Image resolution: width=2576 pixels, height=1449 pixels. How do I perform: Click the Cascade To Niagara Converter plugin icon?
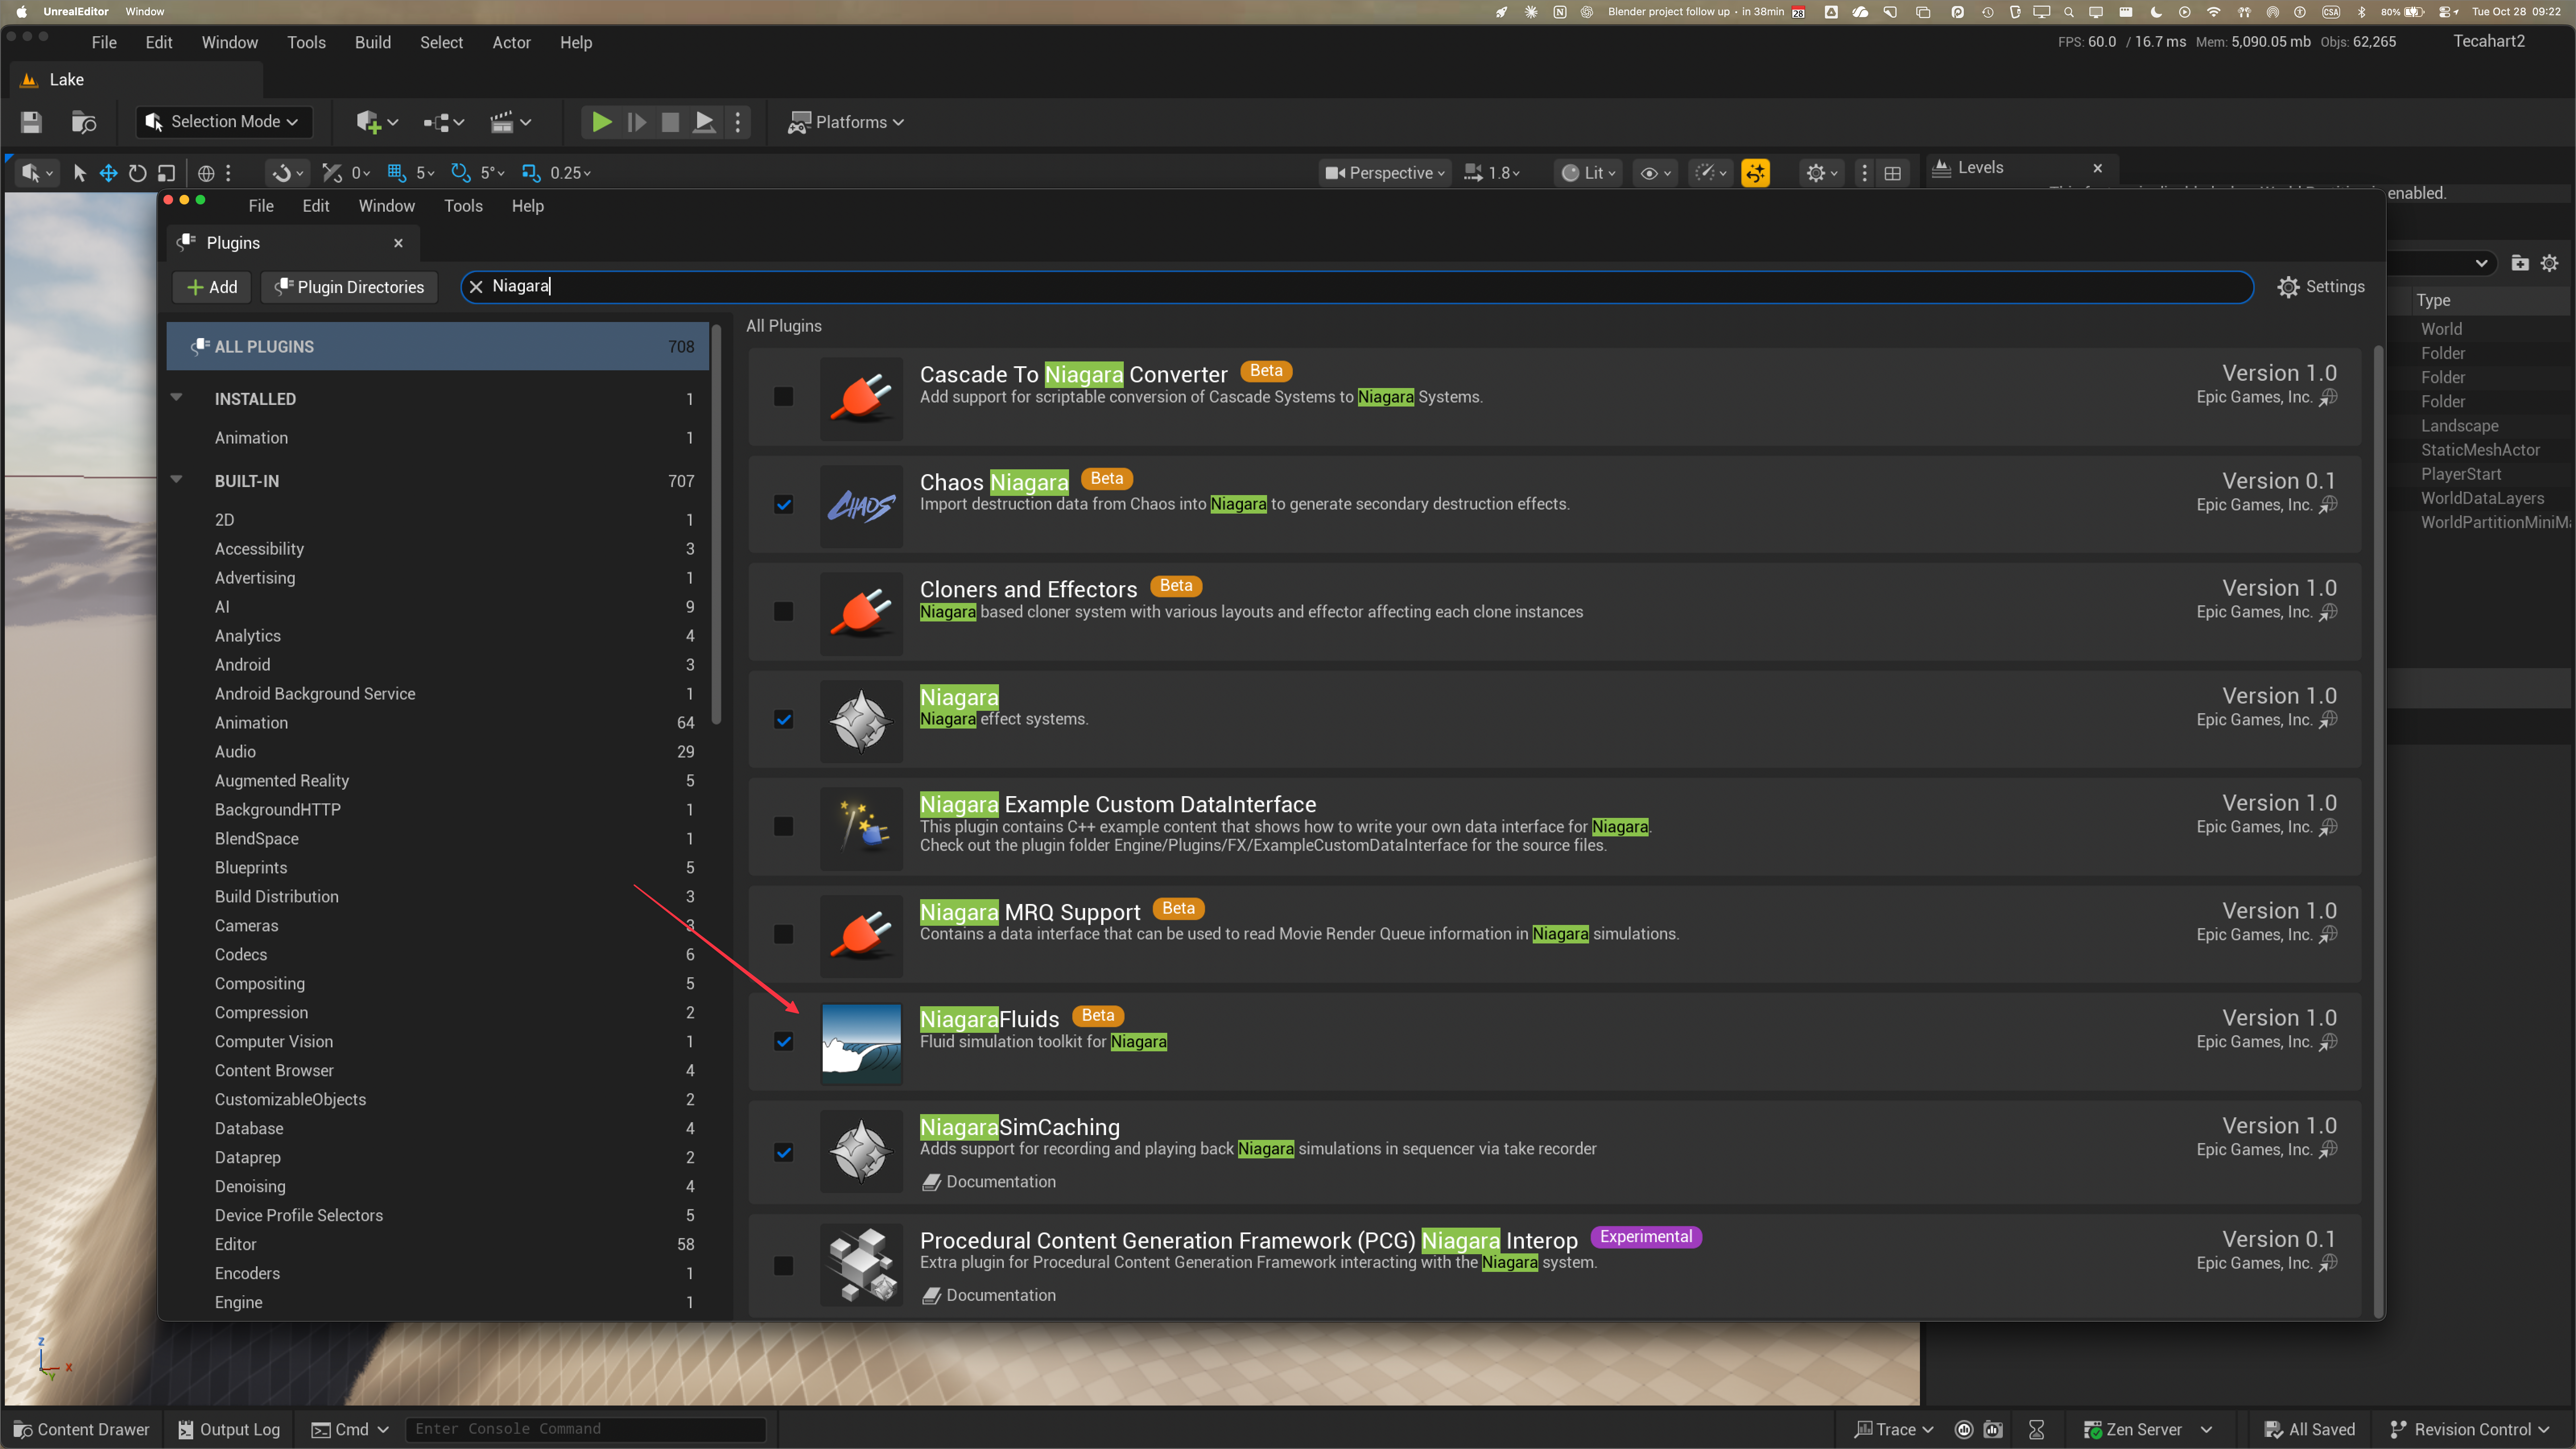(x=861, y=398)
